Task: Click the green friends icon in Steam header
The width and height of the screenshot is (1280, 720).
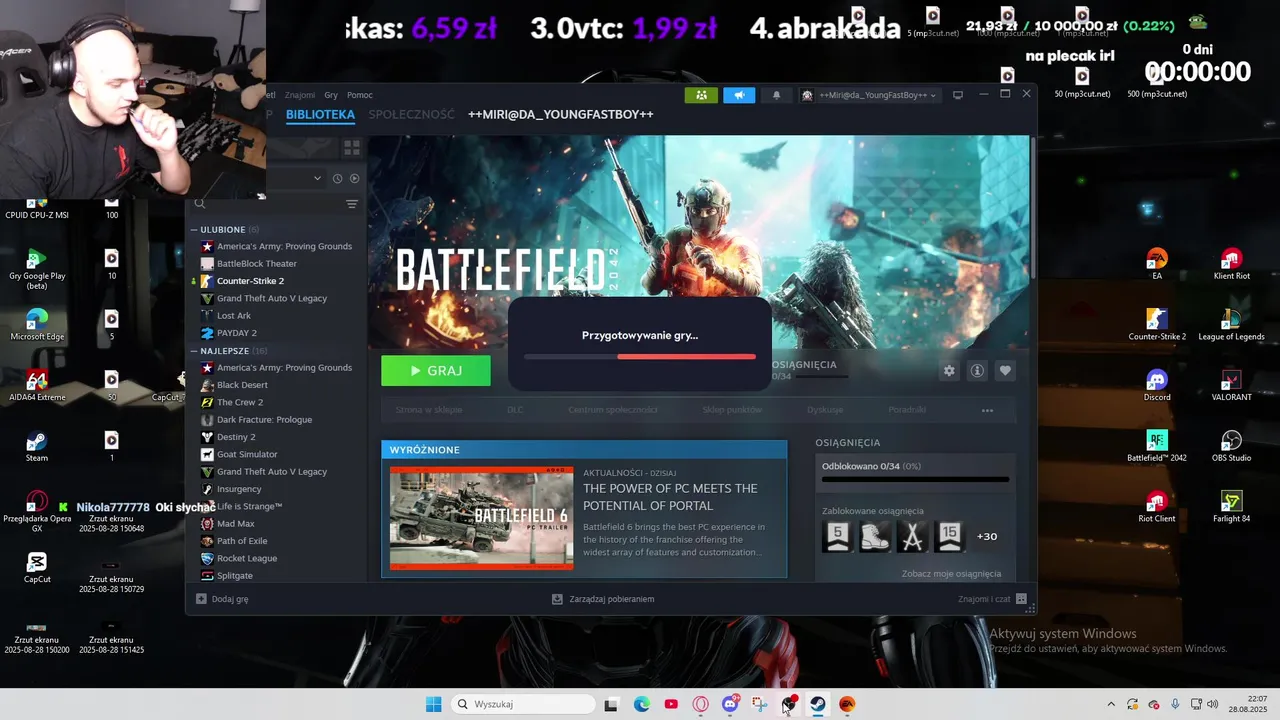Action: point(701,95)
